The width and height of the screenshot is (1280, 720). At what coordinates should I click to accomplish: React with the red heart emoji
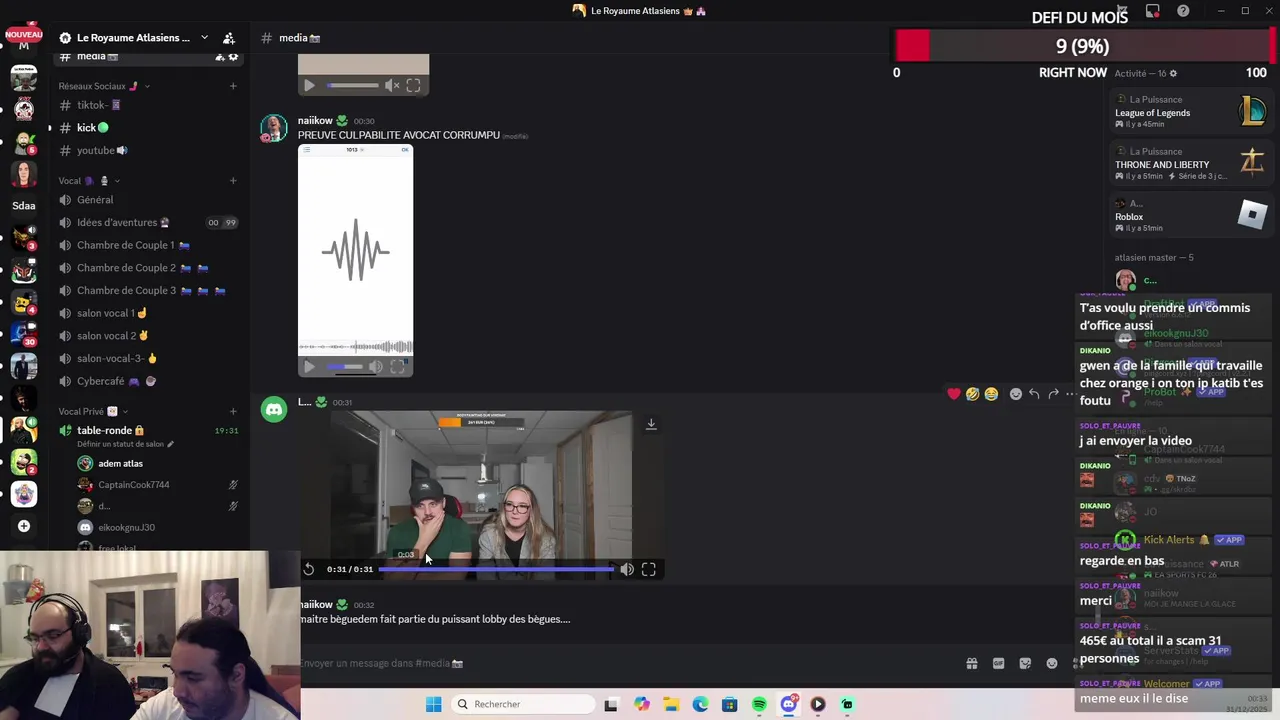click(954, 394)
